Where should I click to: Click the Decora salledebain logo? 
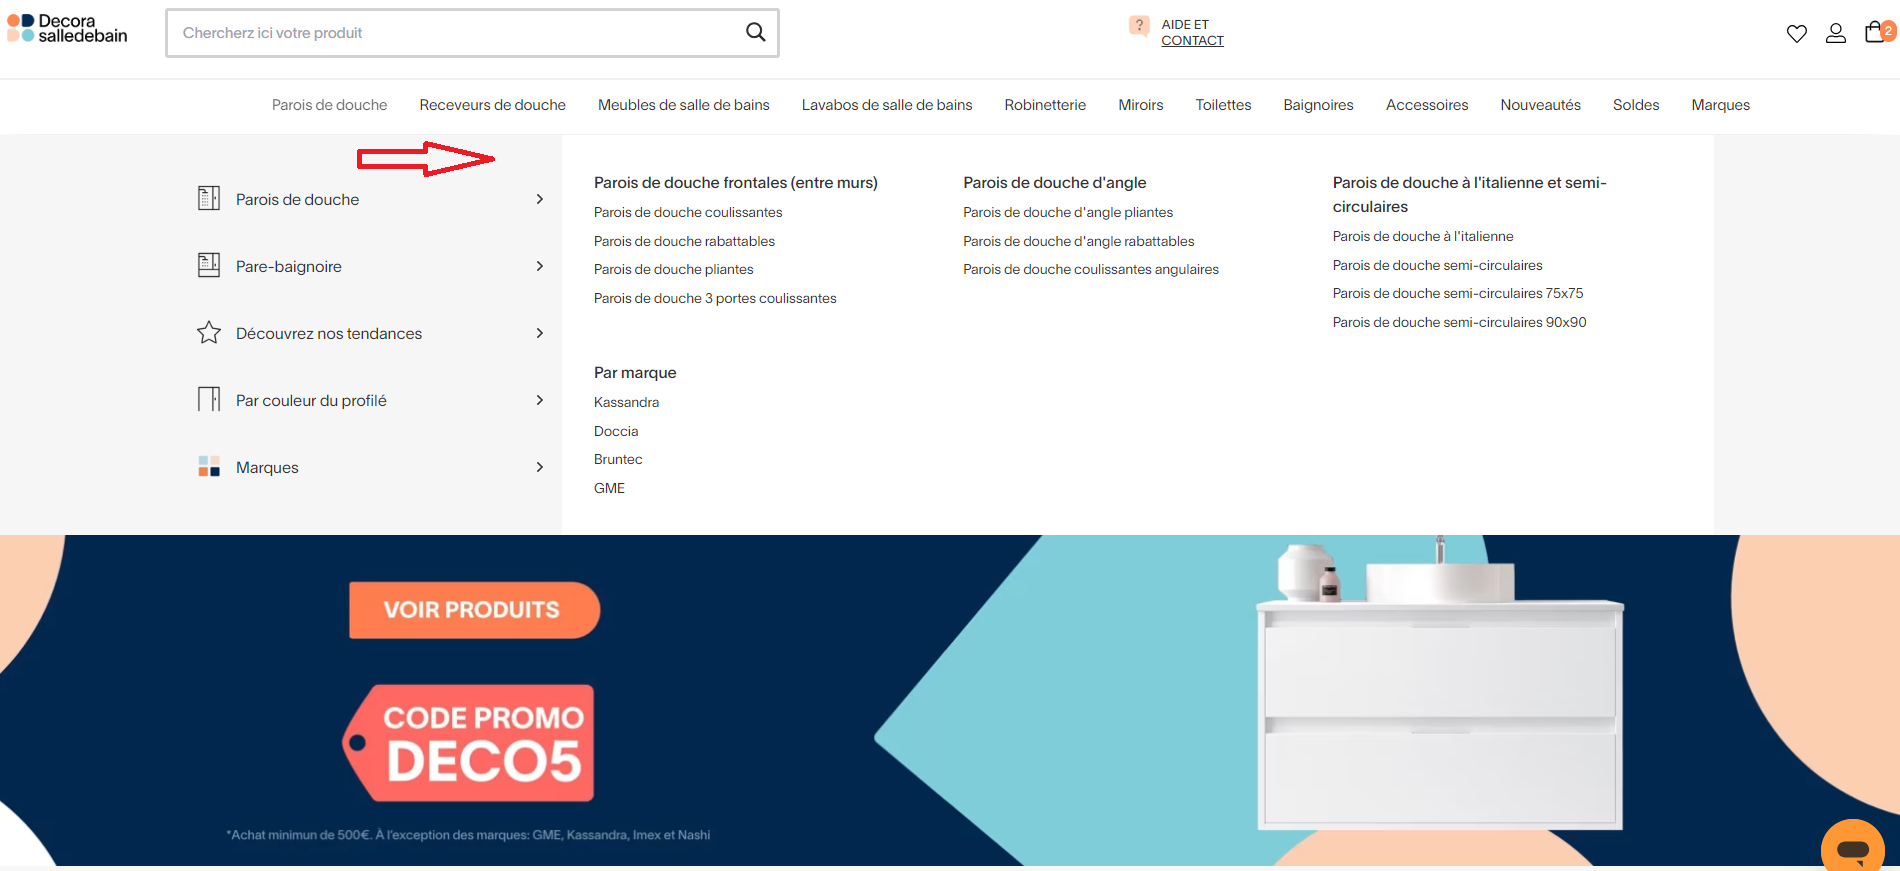click(x=67, y=29)
